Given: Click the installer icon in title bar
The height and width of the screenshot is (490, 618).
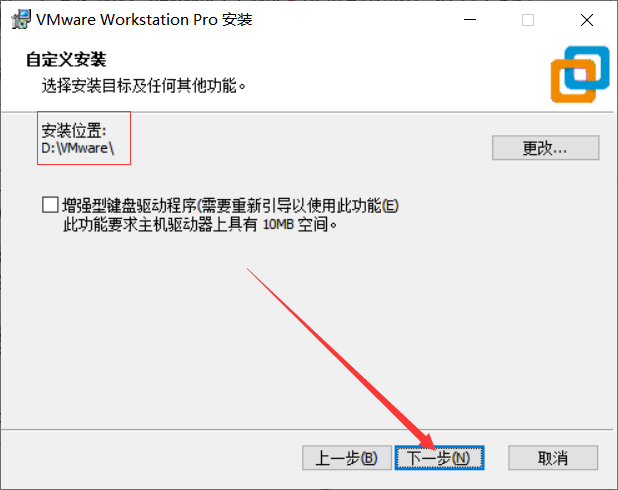Looking at the screenshot, I should pyautogui.click(x=21, y=19).
